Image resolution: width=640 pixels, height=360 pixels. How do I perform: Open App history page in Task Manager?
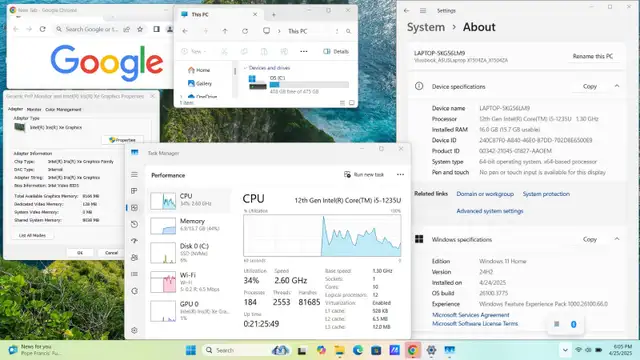pyautogui.click(x=134, y=224)
